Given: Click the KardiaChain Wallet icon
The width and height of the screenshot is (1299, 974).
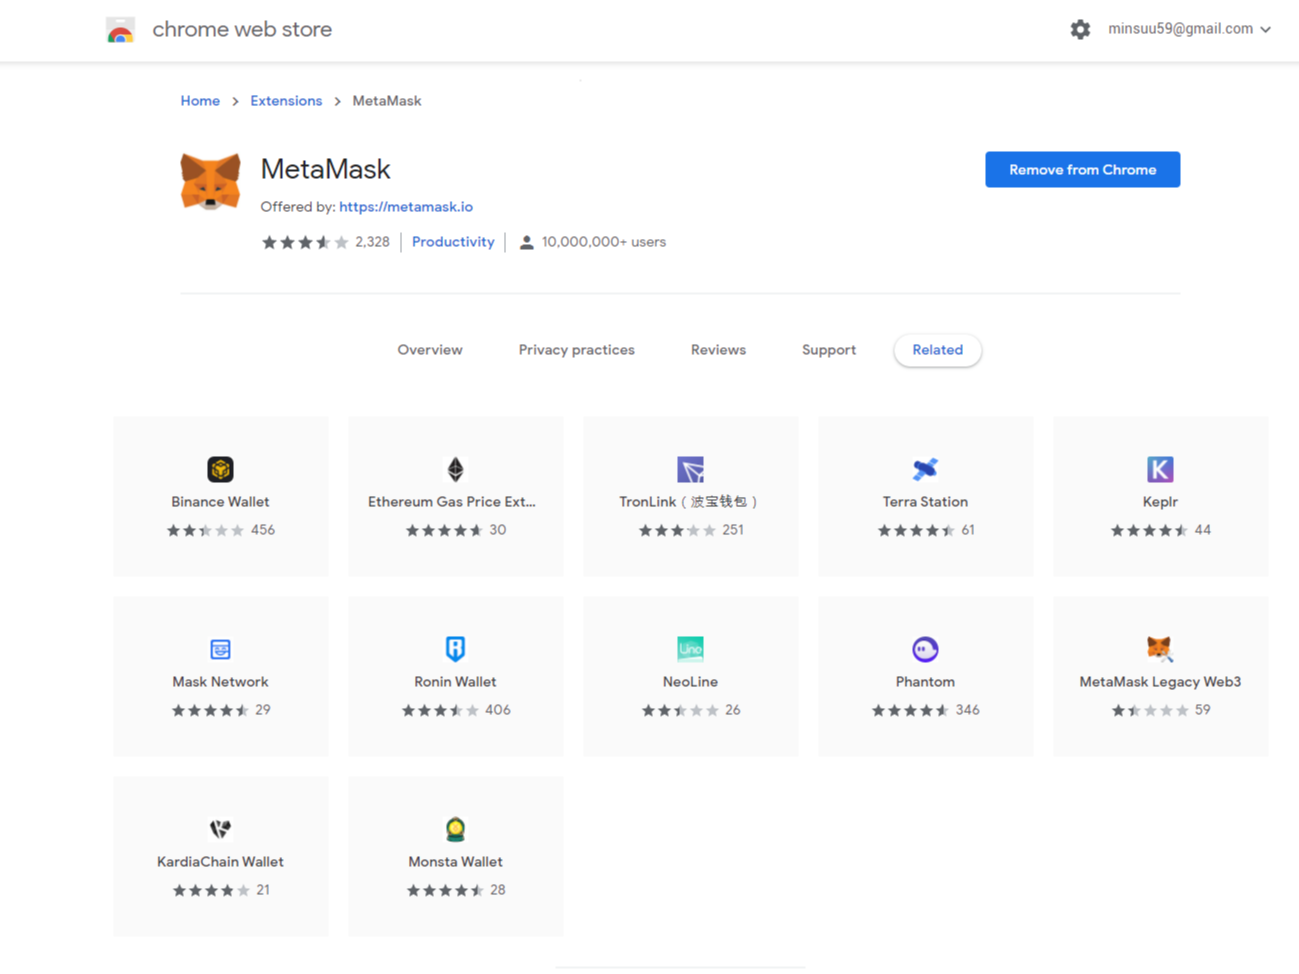Looking at the screenshot, I should pos(220,829).
